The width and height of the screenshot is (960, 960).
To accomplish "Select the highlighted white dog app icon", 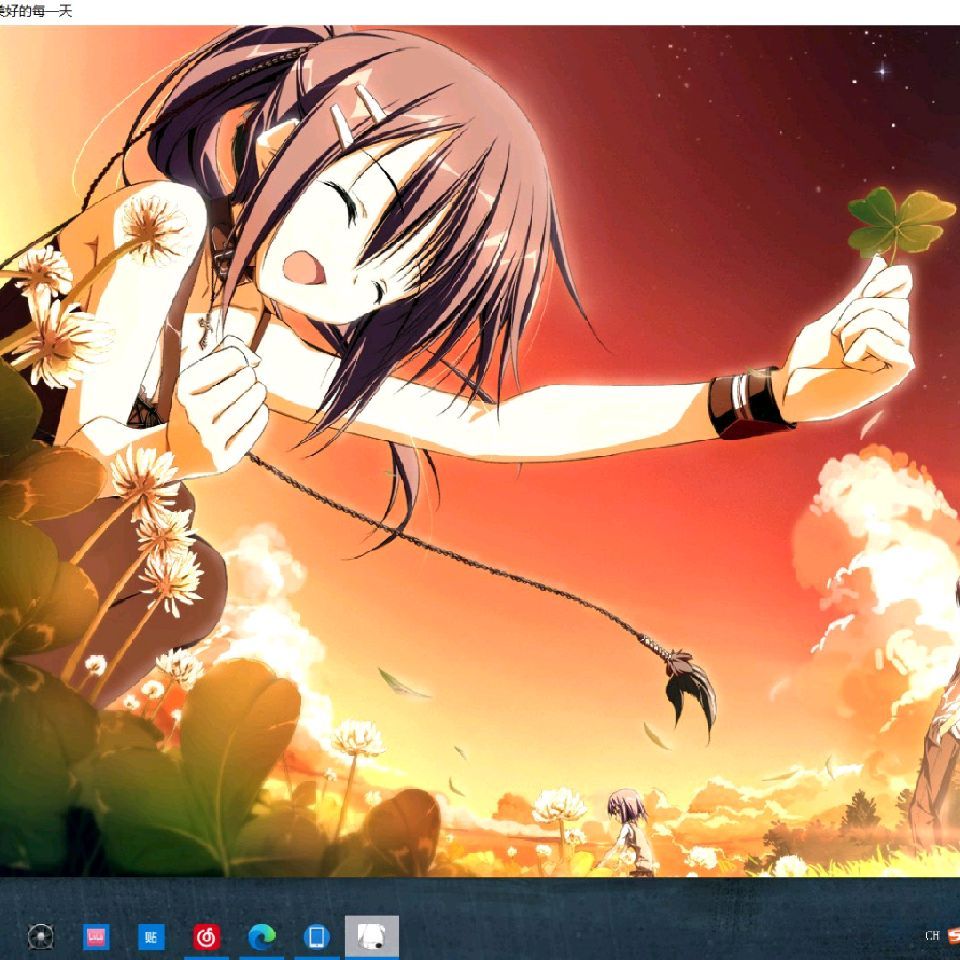I will click(372, 937).
